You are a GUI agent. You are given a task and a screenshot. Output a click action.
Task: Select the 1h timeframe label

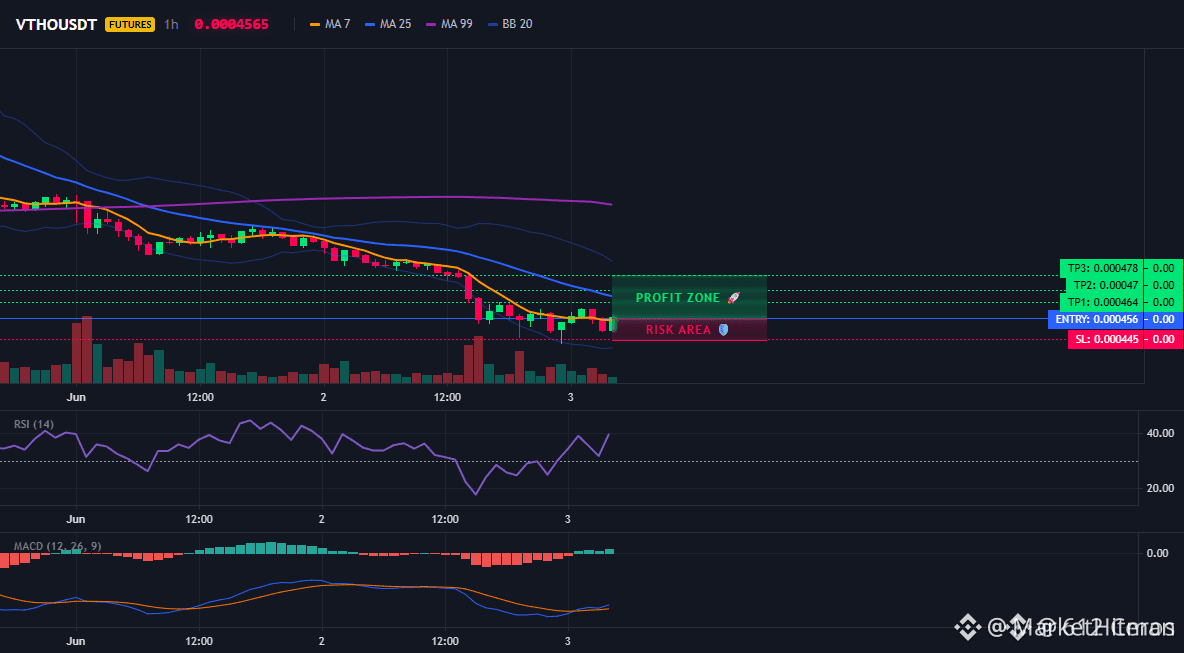pos(171,24)
